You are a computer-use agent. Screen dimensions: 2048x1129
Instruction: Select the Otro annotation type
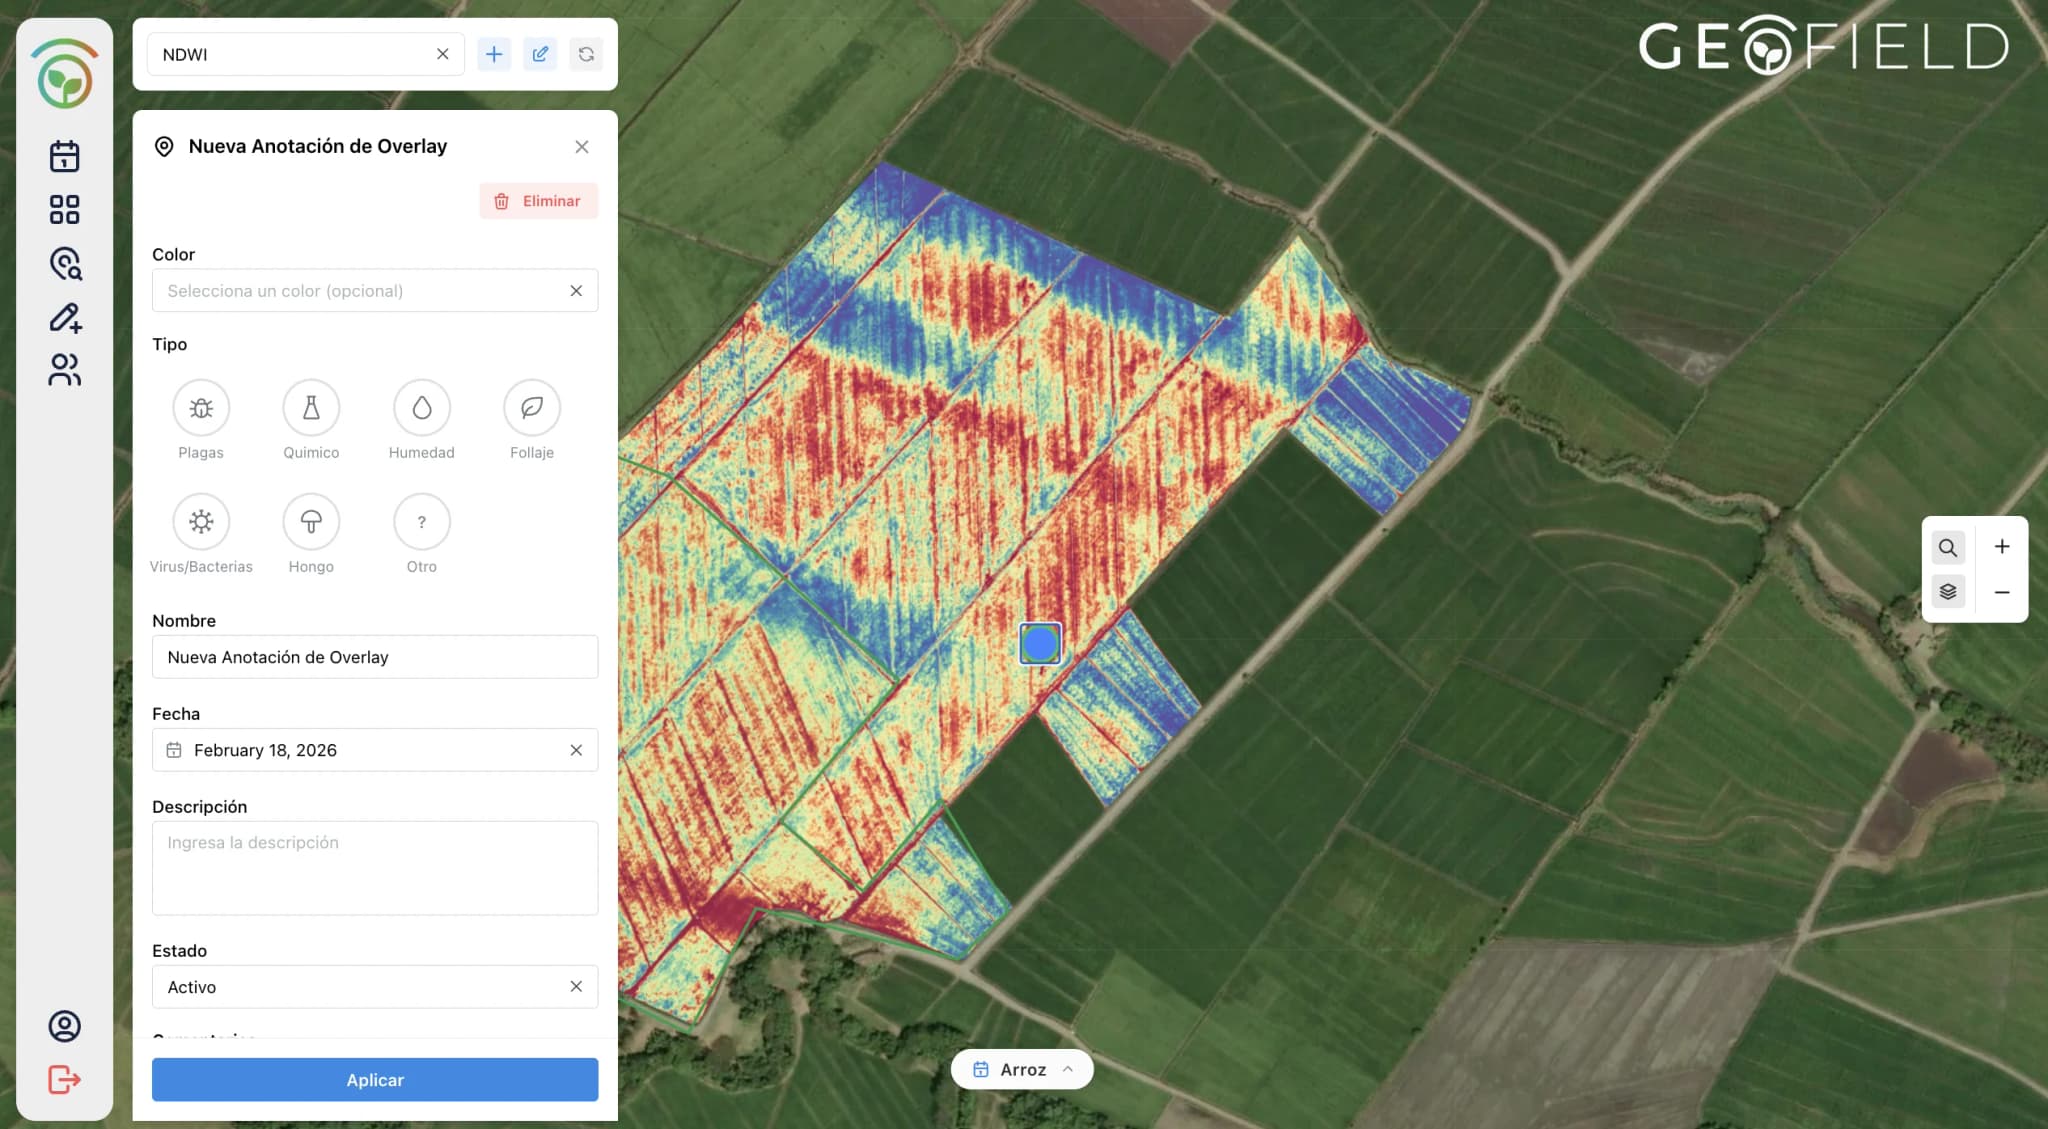click(x=421, y=521)
